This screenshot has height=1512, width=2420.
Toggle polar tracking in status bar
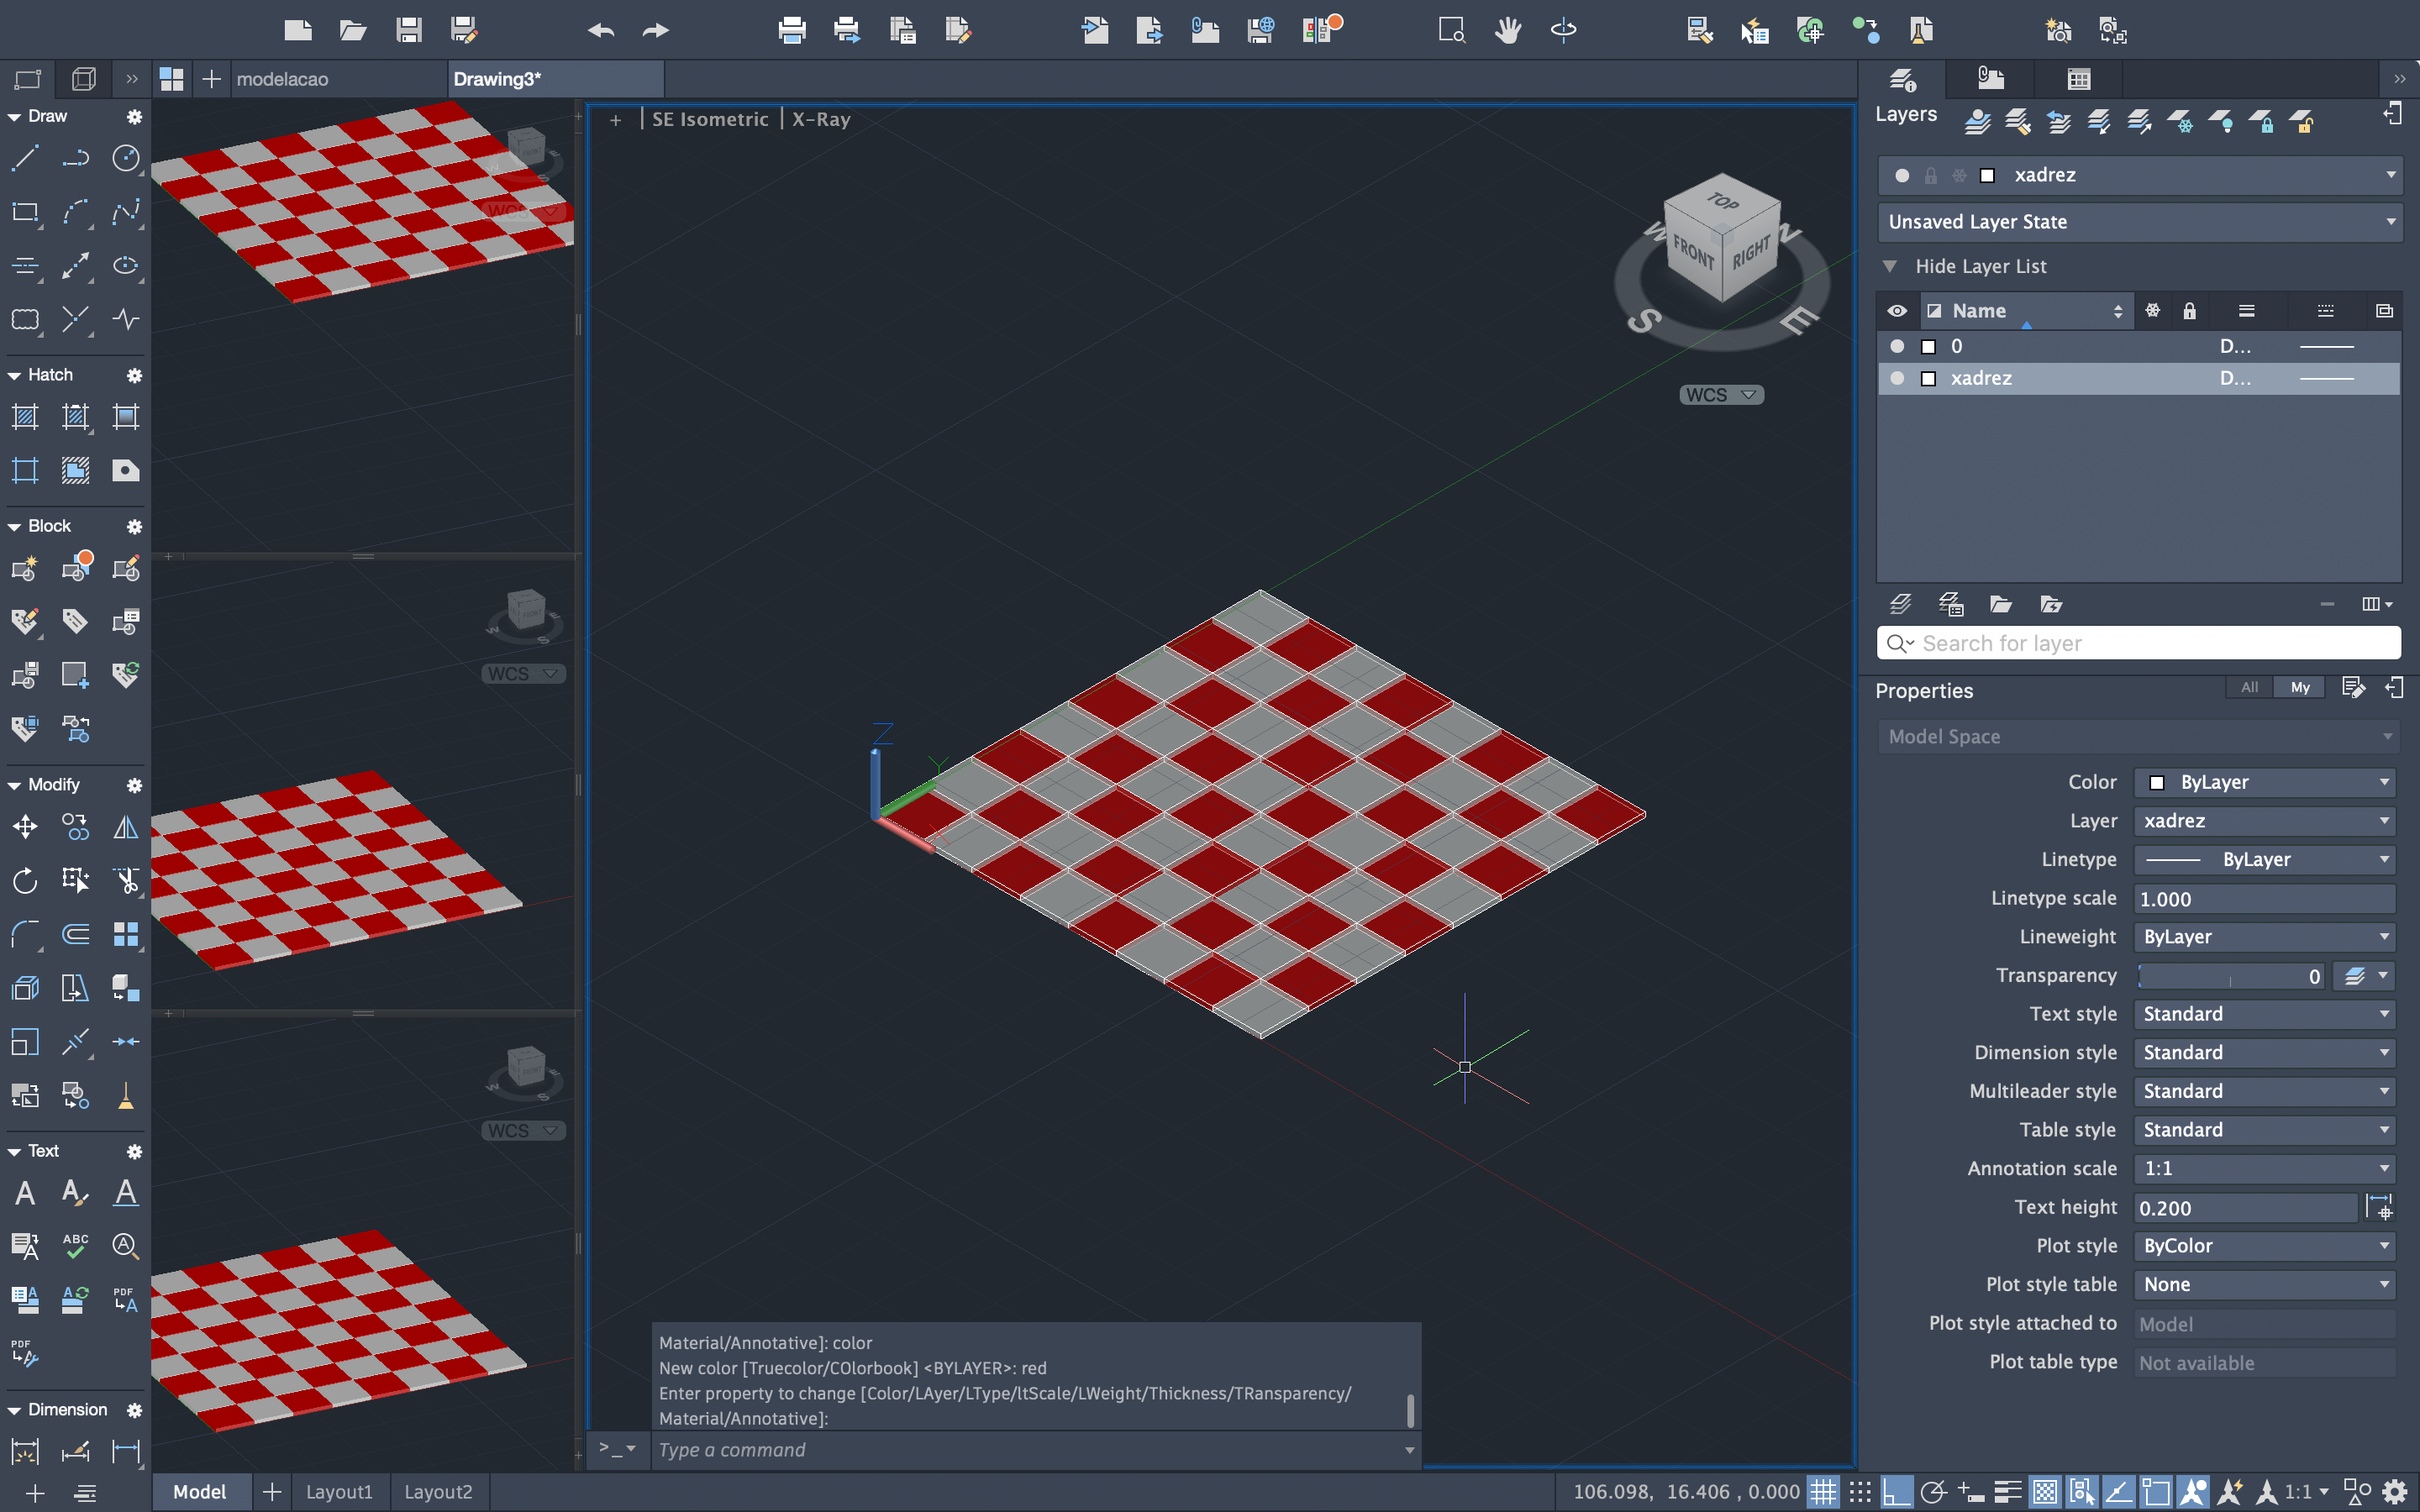[1933, 1492]
